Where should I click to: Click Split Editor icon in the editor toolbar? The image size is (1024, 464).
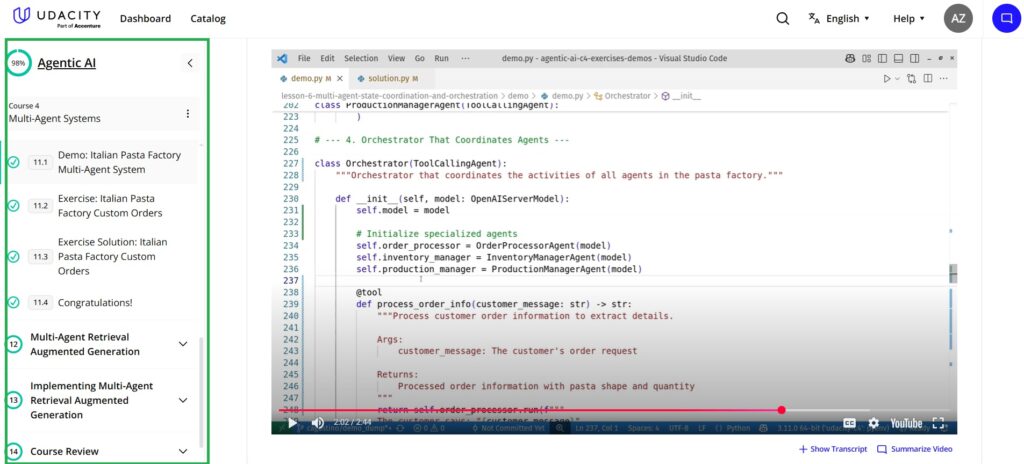pos(927,79)
